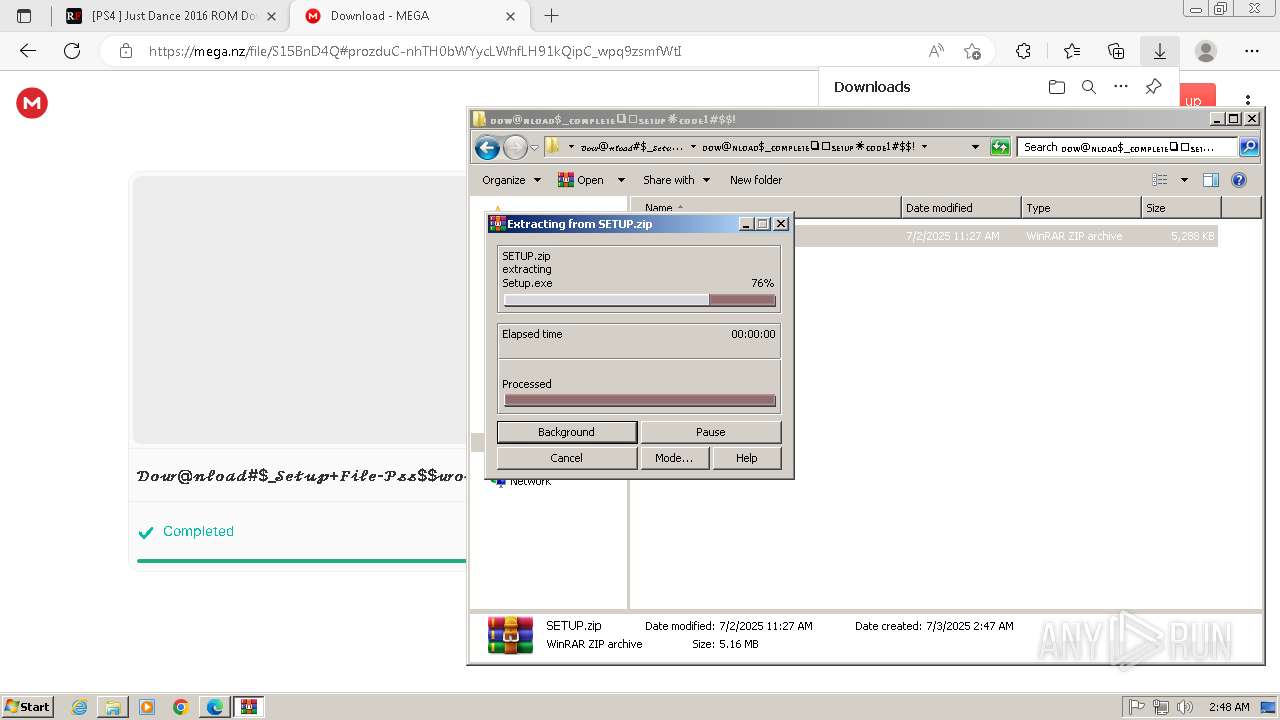
Task: Pin the Downloads panel
Action: [x=1153, y=87]
